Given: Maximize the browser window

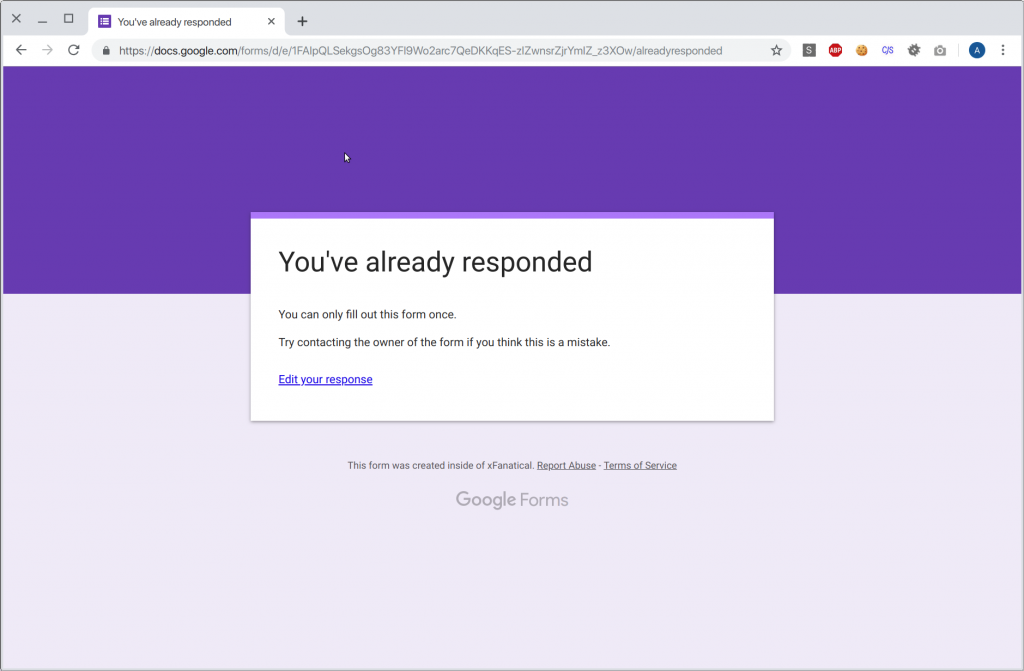Looking at the screenshot, I should [x=69, y=18].
